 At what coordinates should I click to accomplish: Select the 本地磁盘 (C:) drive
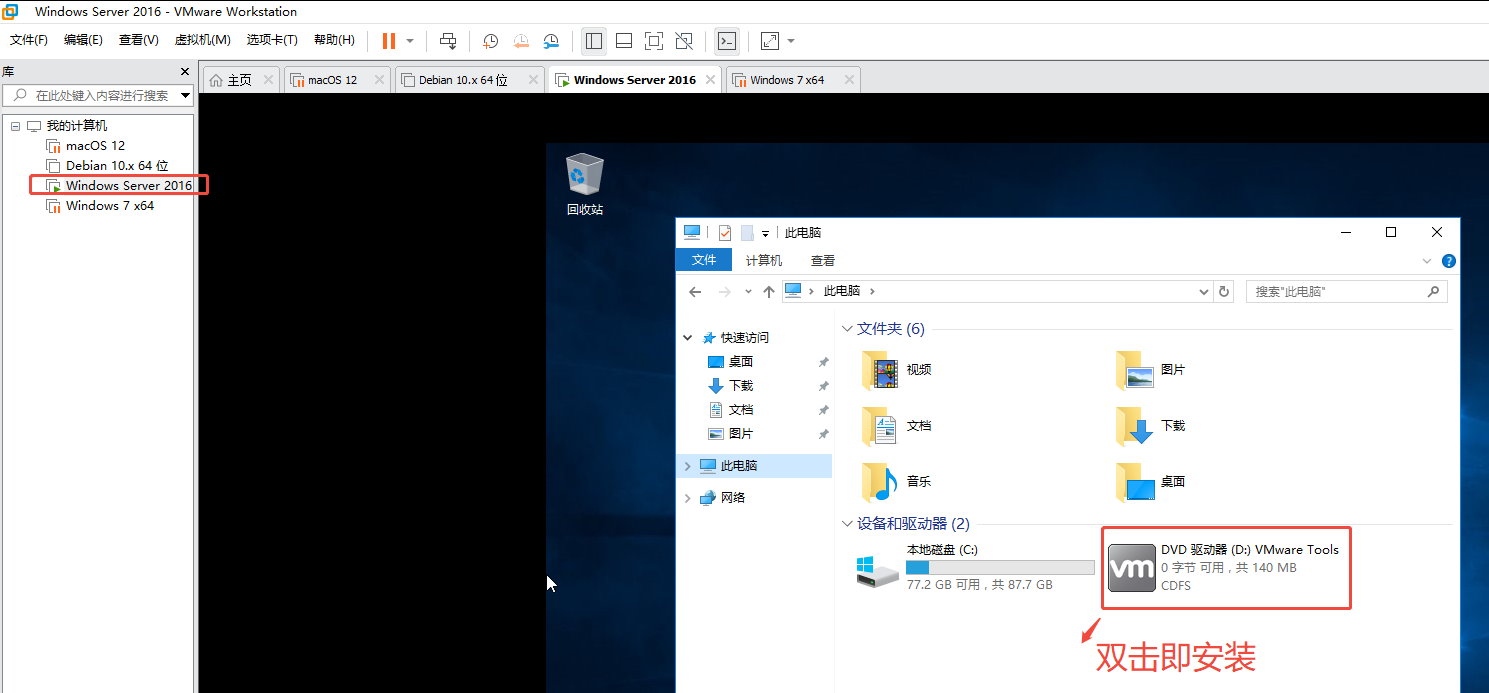tap(975, 568)
